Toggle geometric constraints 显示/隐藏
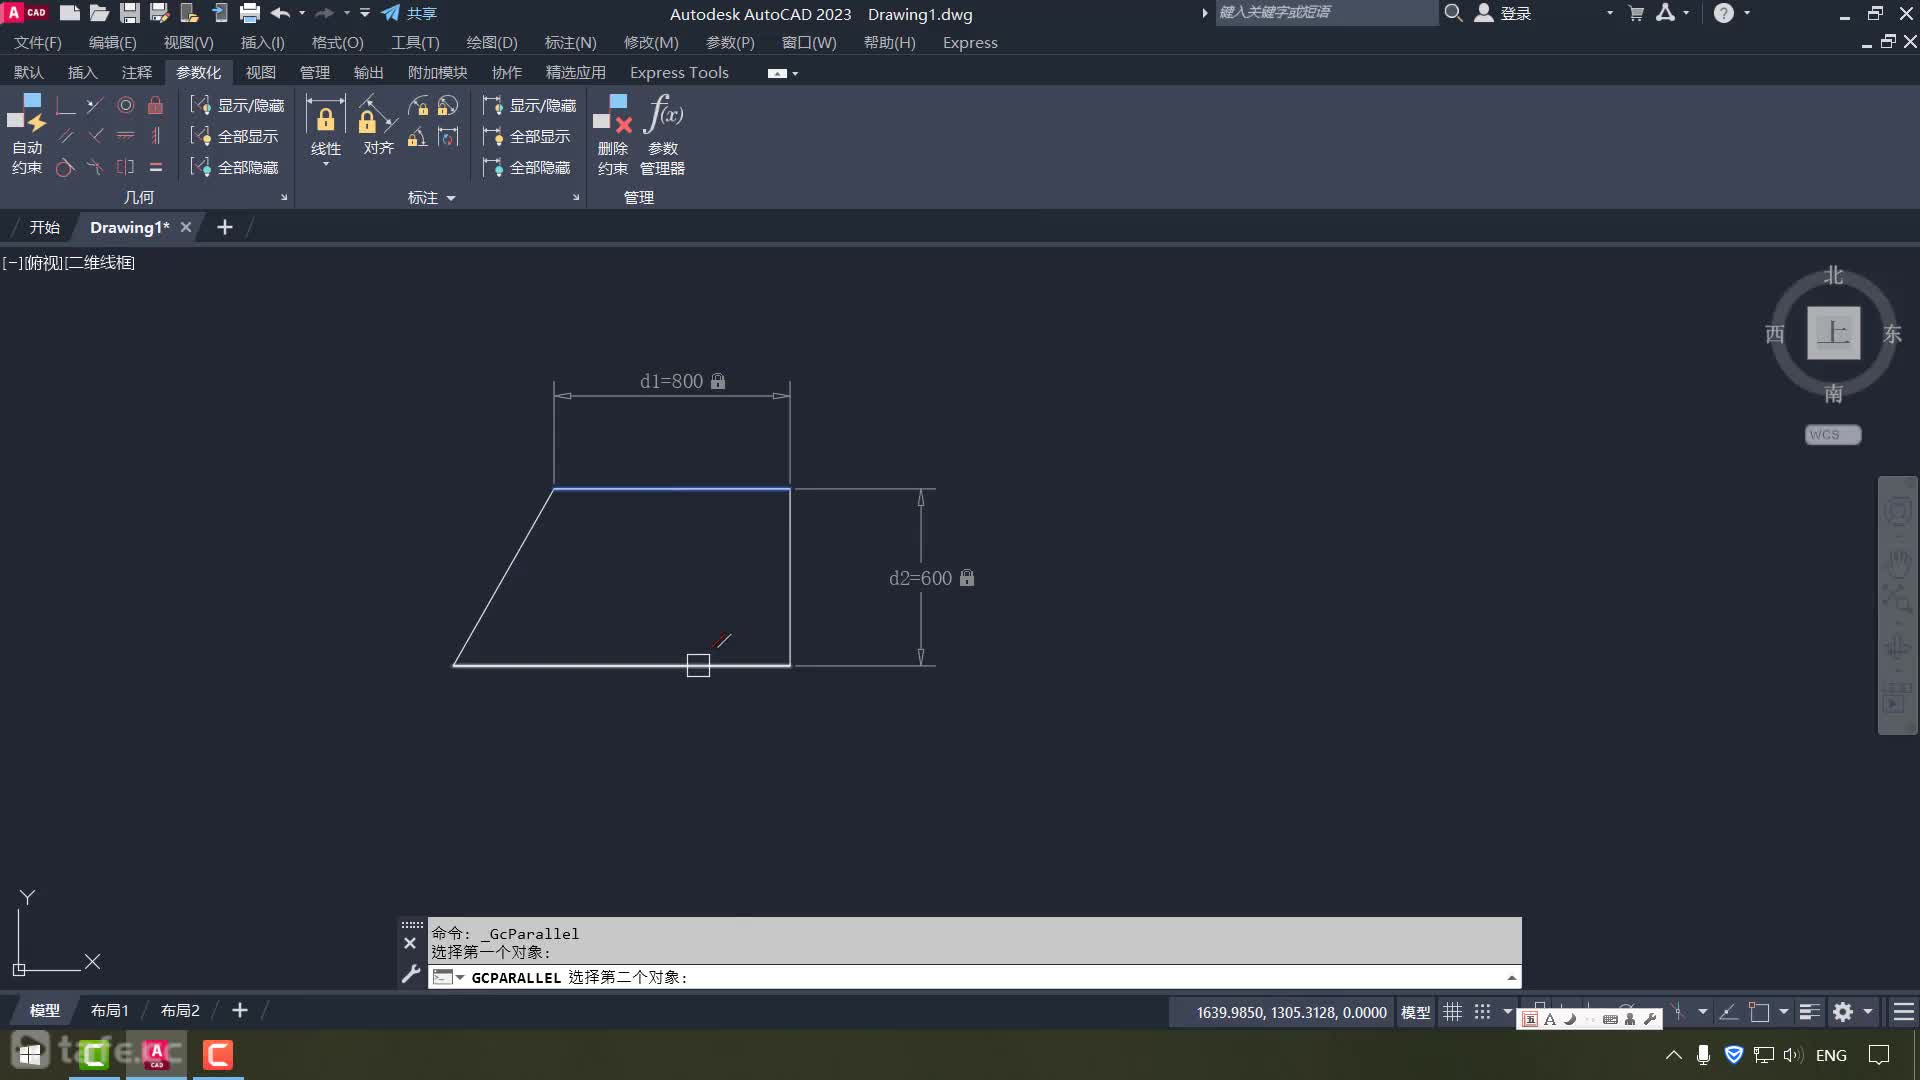1920x1080 pixels. pos(237,105)
